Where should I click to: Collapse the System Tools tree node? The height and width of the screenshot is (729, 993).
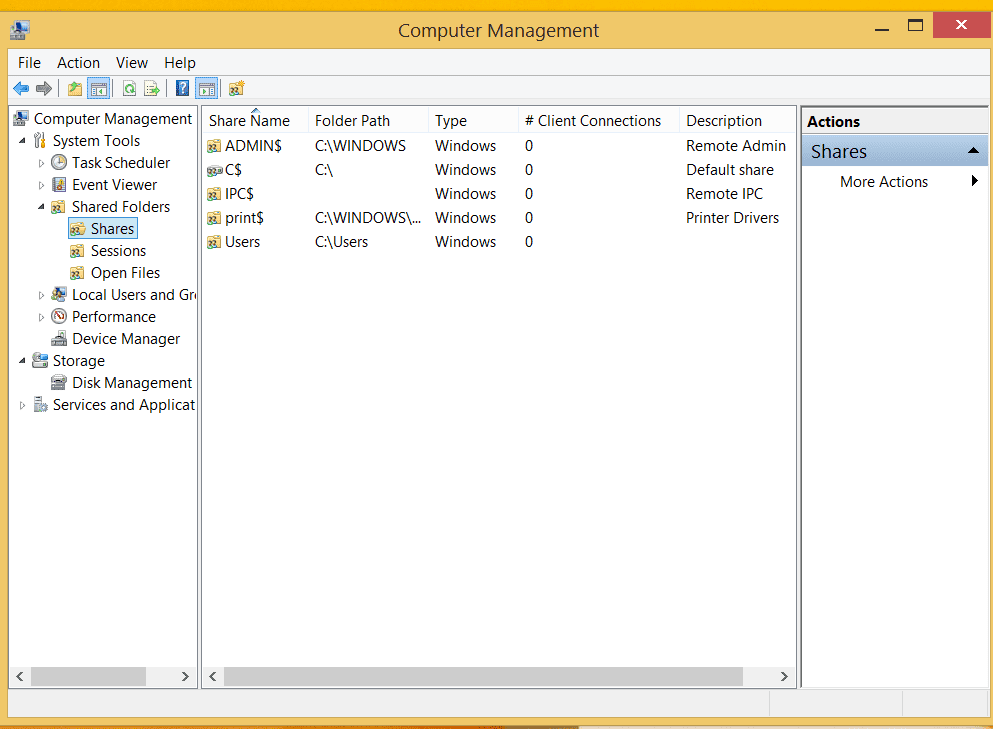[x=22, y=141]
